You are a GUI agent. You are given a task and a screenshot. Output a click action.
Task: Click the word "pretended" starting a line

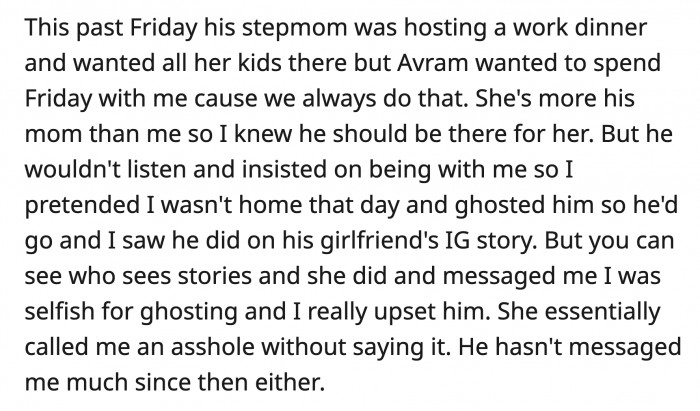pyautogui.click(x=82, y=205)
